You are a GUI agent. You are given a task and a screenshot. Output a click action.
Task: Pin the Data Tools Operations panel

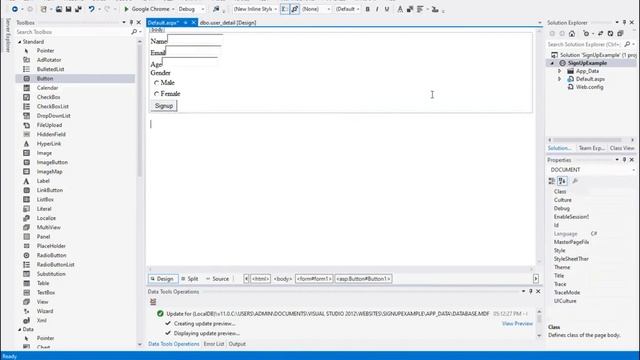531,291
